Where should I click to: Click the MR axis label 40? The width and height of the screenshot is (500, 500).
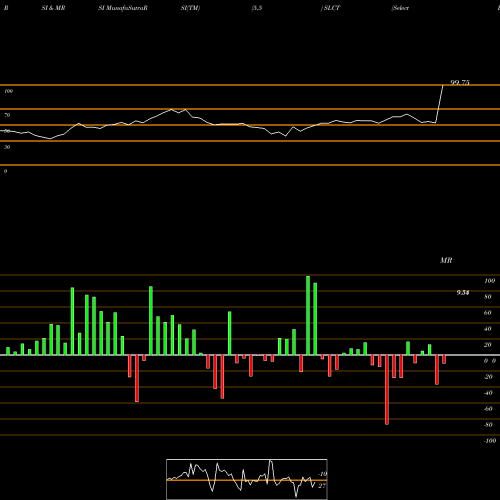(488, 329)
